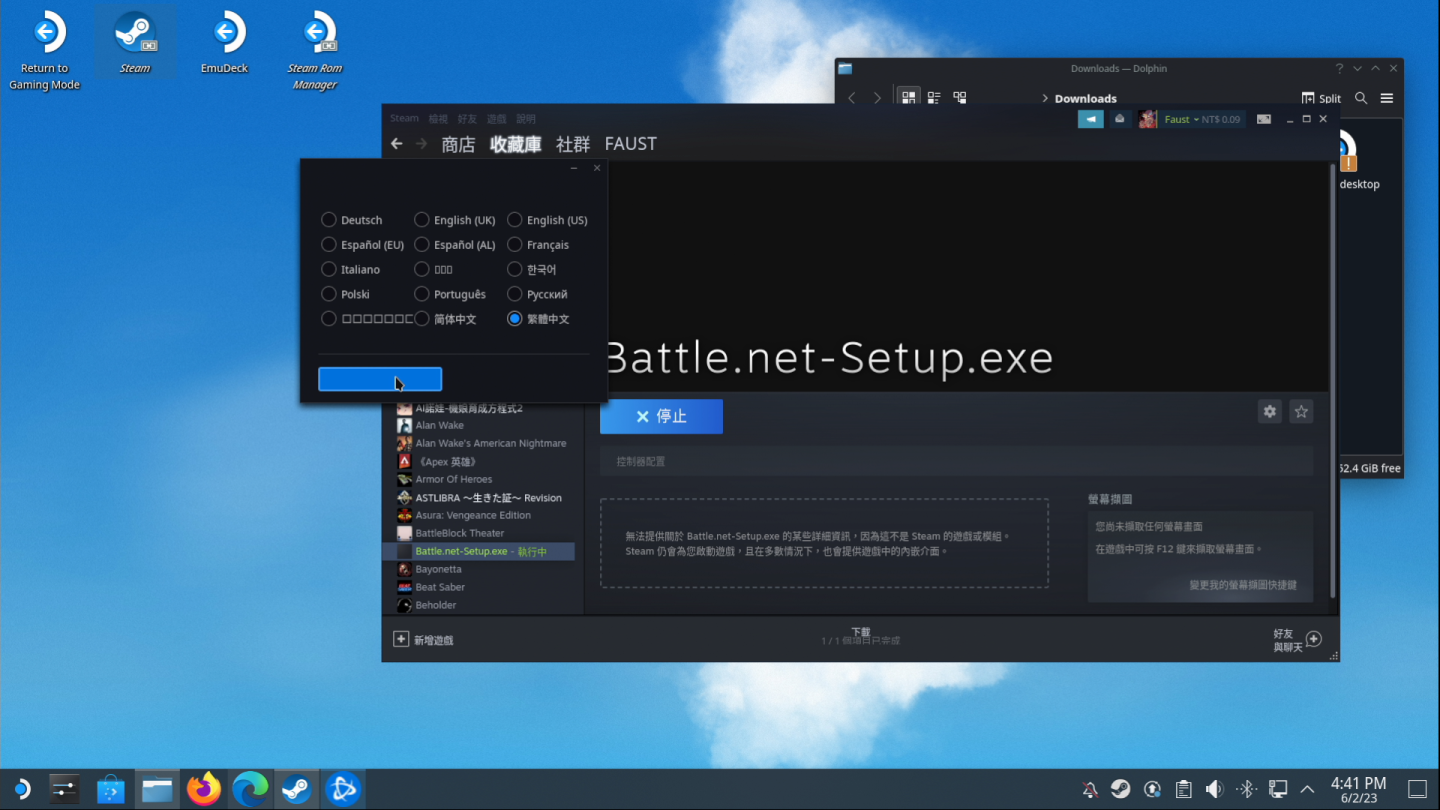Select ASTLIBRA Revision in library
Image resolution: width=1440 pixels, height=810 pixels.
coord(488,497)
